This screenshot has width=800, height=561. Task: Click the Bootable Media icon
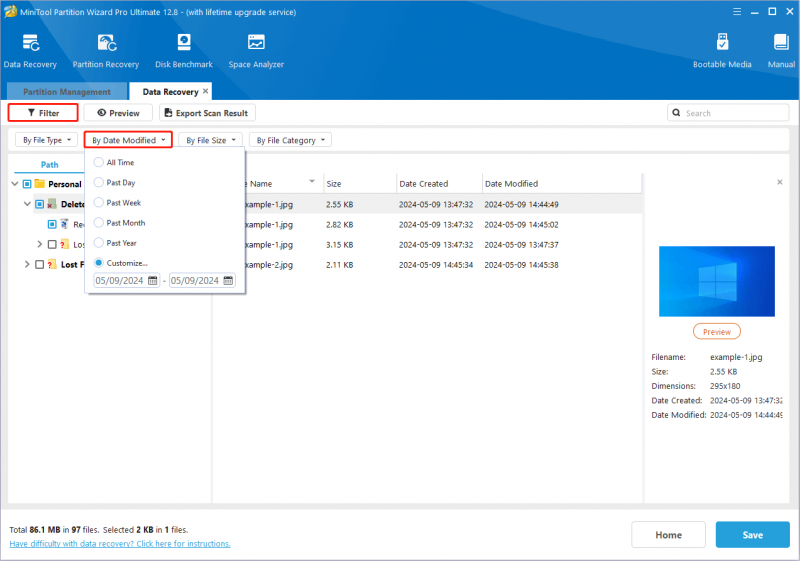[x=722, y=50]
